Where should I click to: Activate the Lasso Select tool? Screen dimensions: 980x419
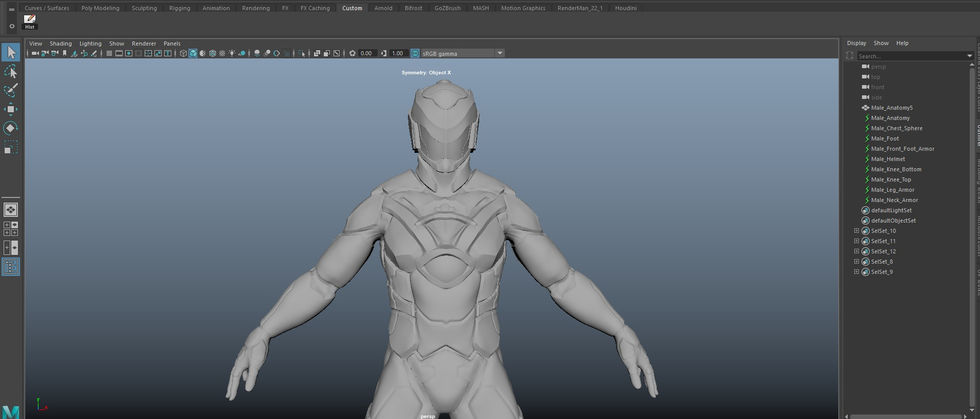11,72
